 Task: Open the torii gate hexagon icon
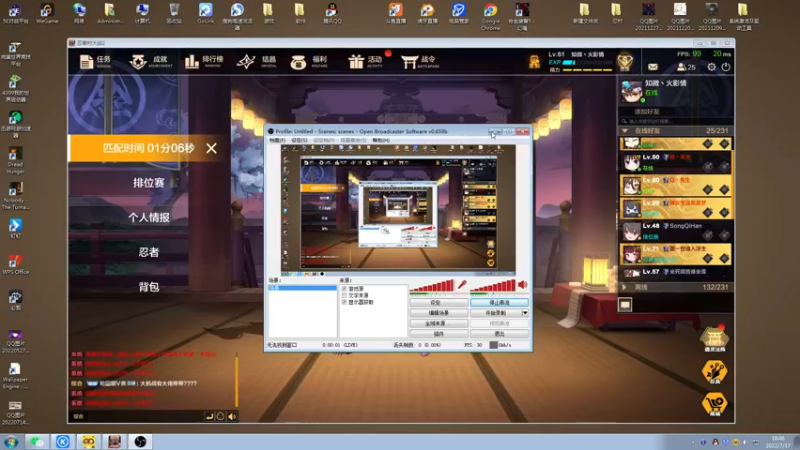point(714,339)
